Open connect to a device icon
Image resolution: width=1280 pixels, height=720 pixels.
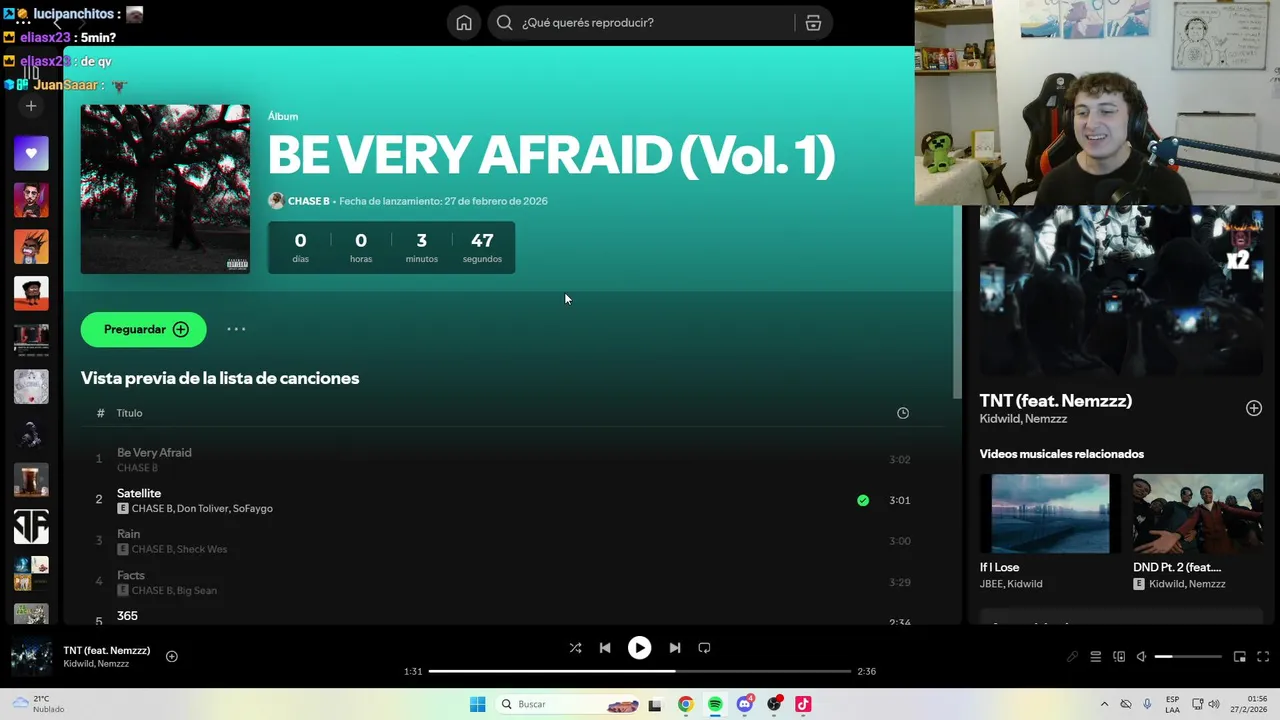1119,657
